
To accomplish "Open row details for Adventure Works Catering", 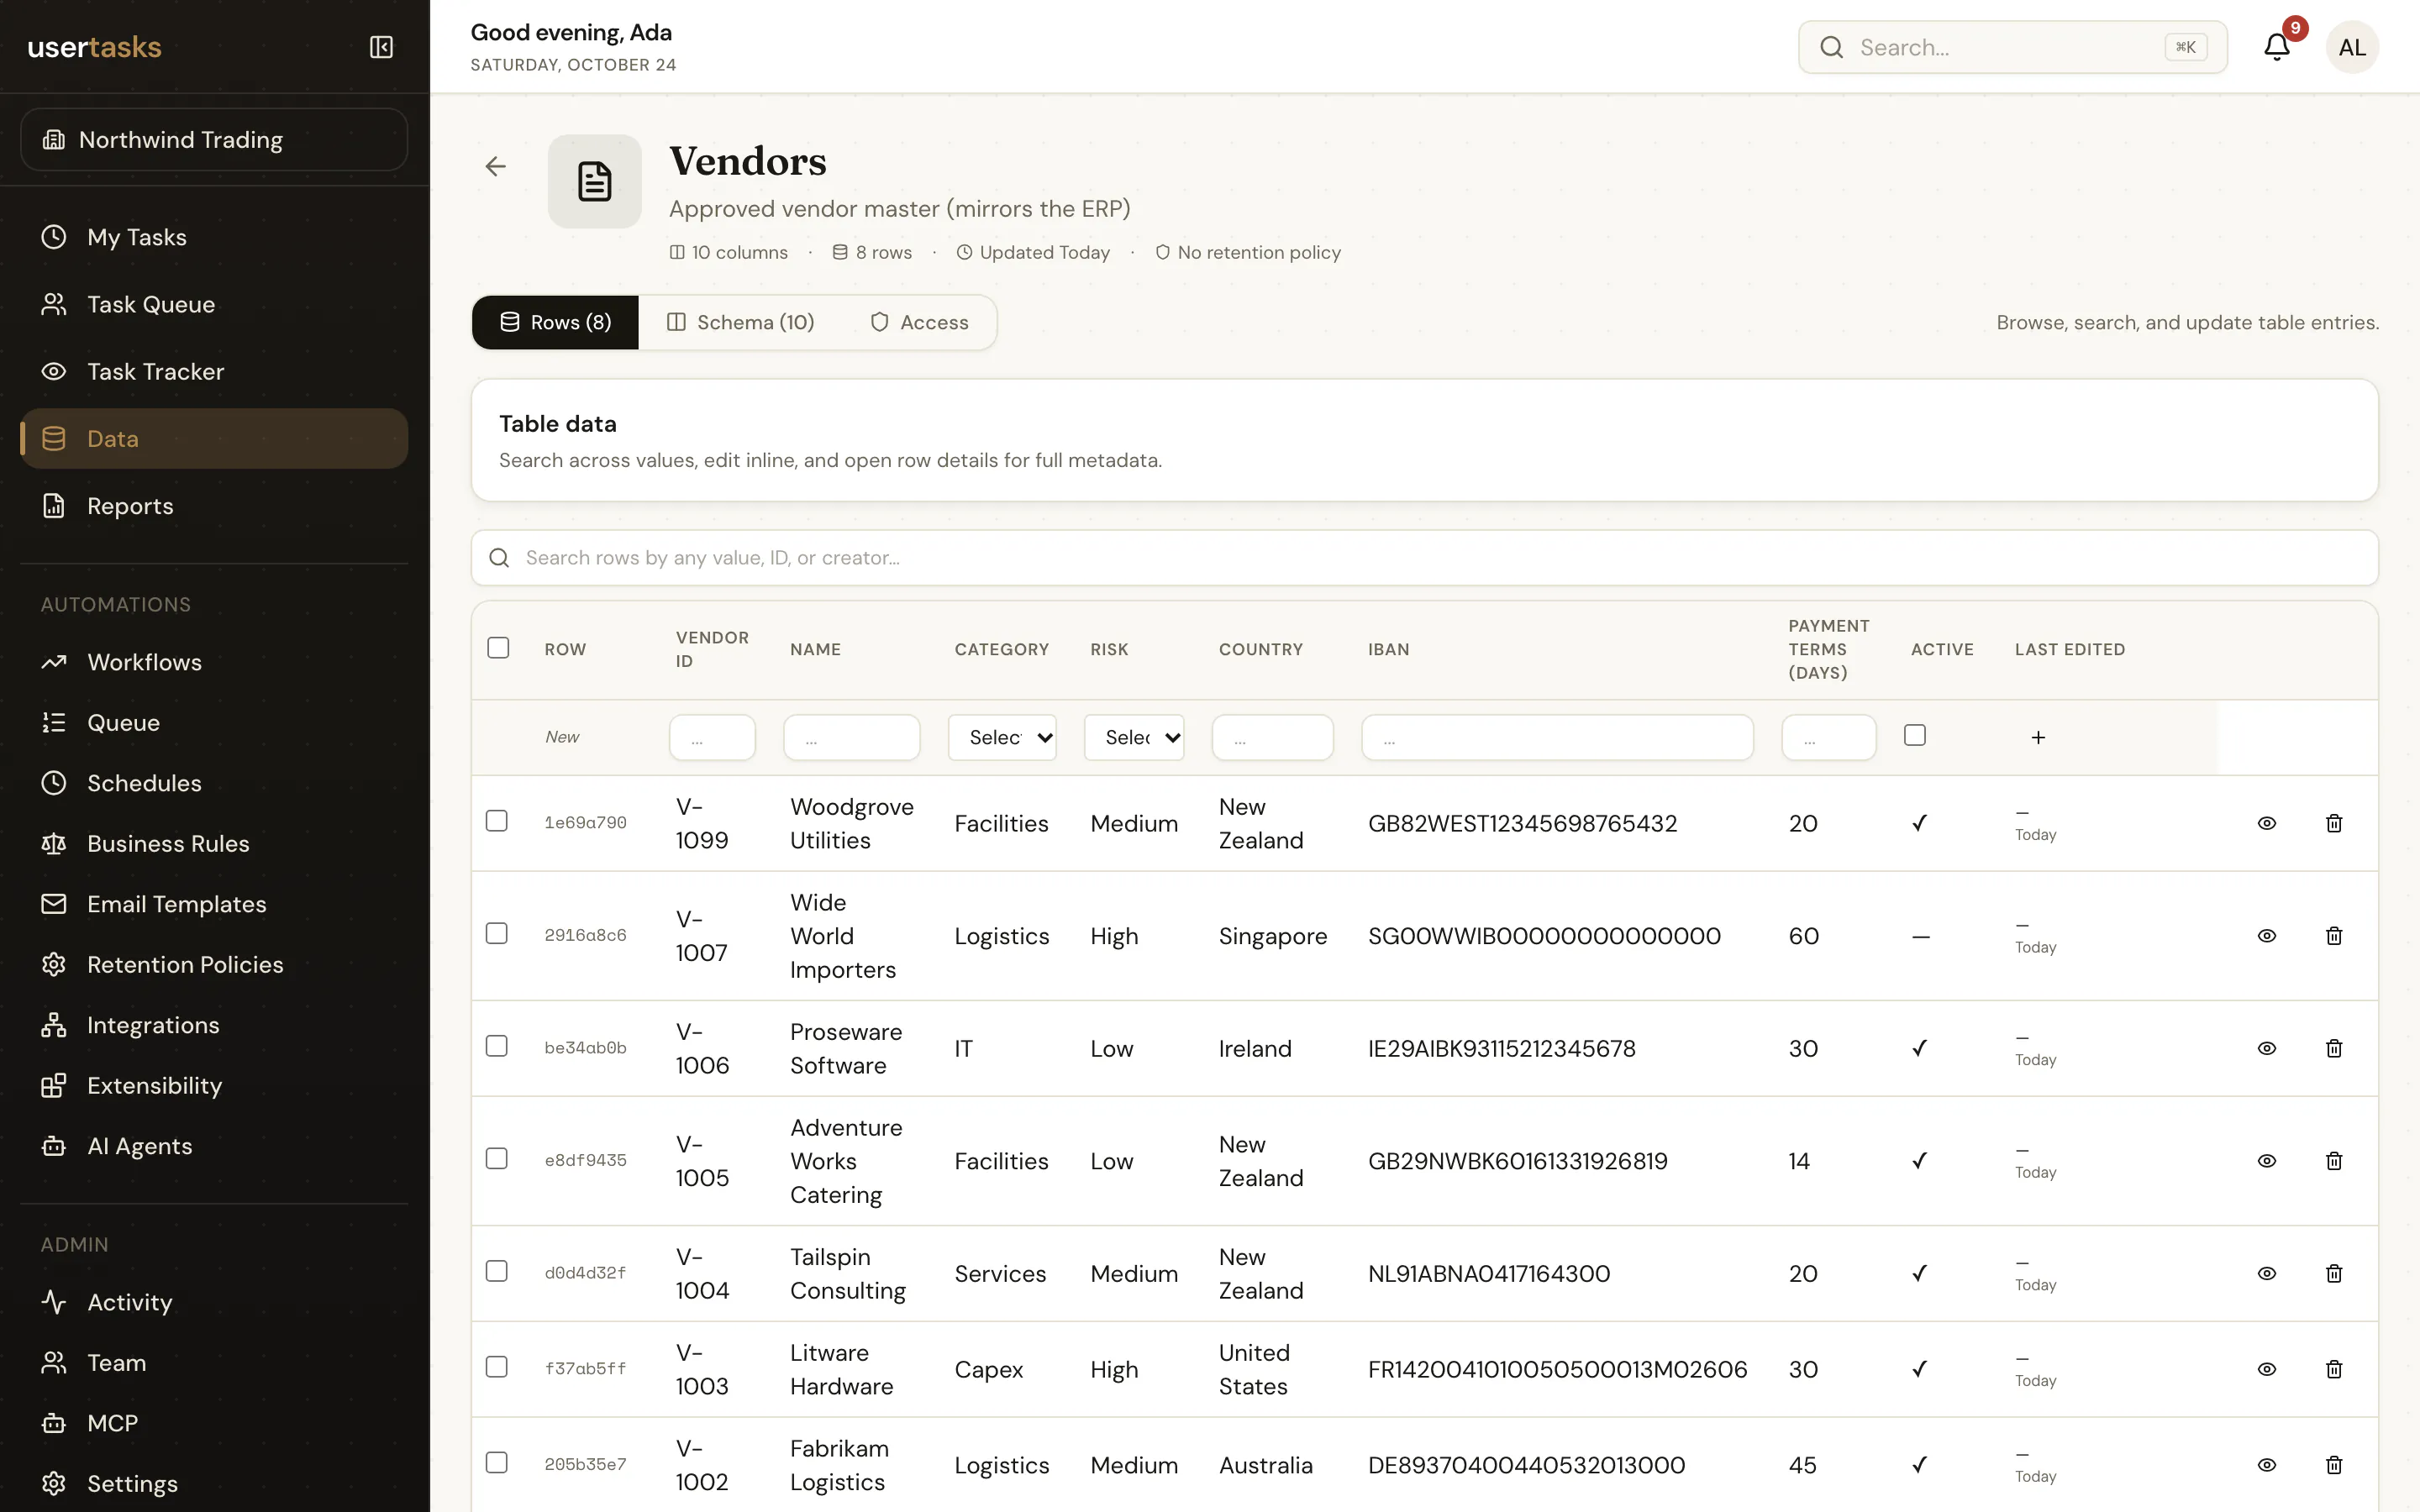I will coord(2267,1161).
